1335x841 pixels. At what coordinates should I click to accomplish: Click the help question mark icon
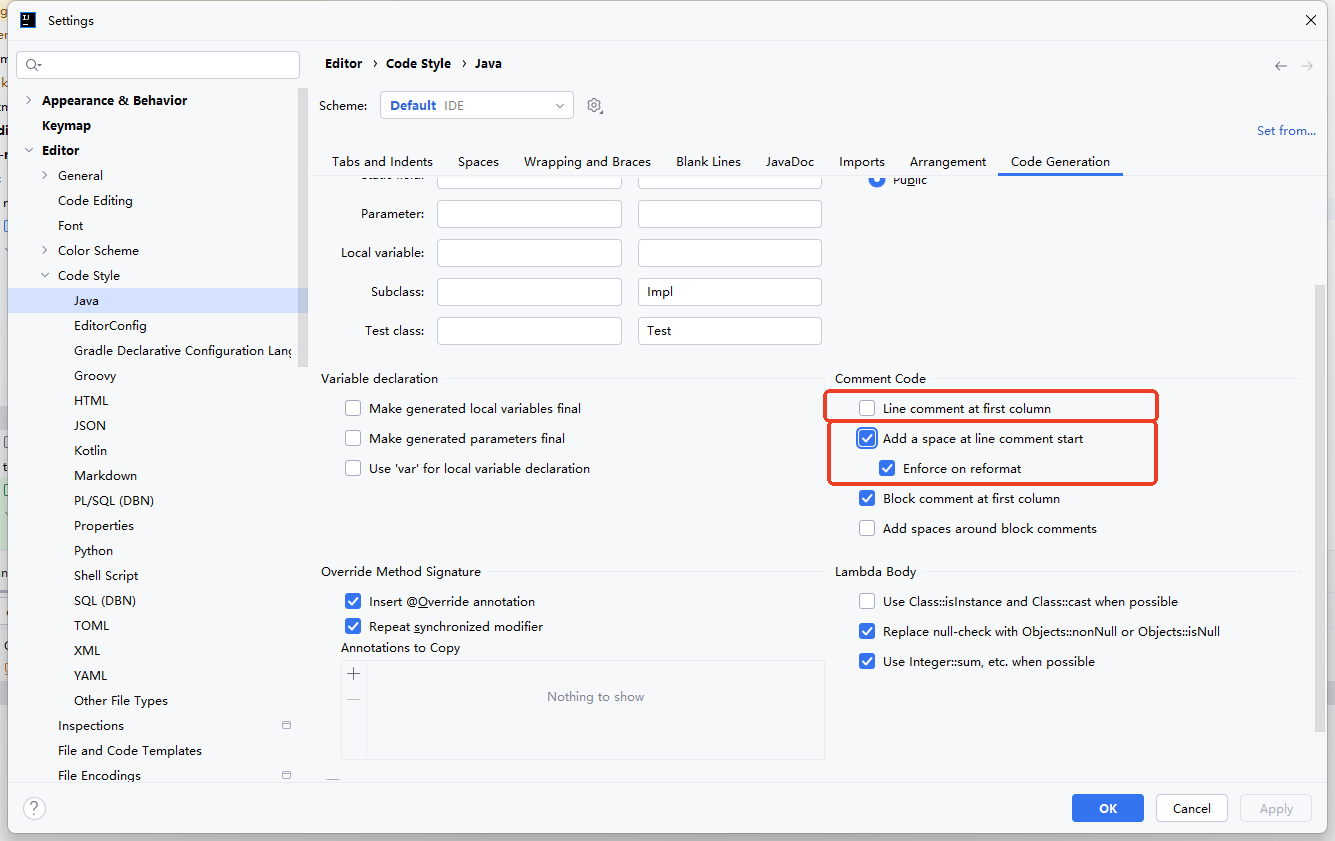(x=34, y=808)
